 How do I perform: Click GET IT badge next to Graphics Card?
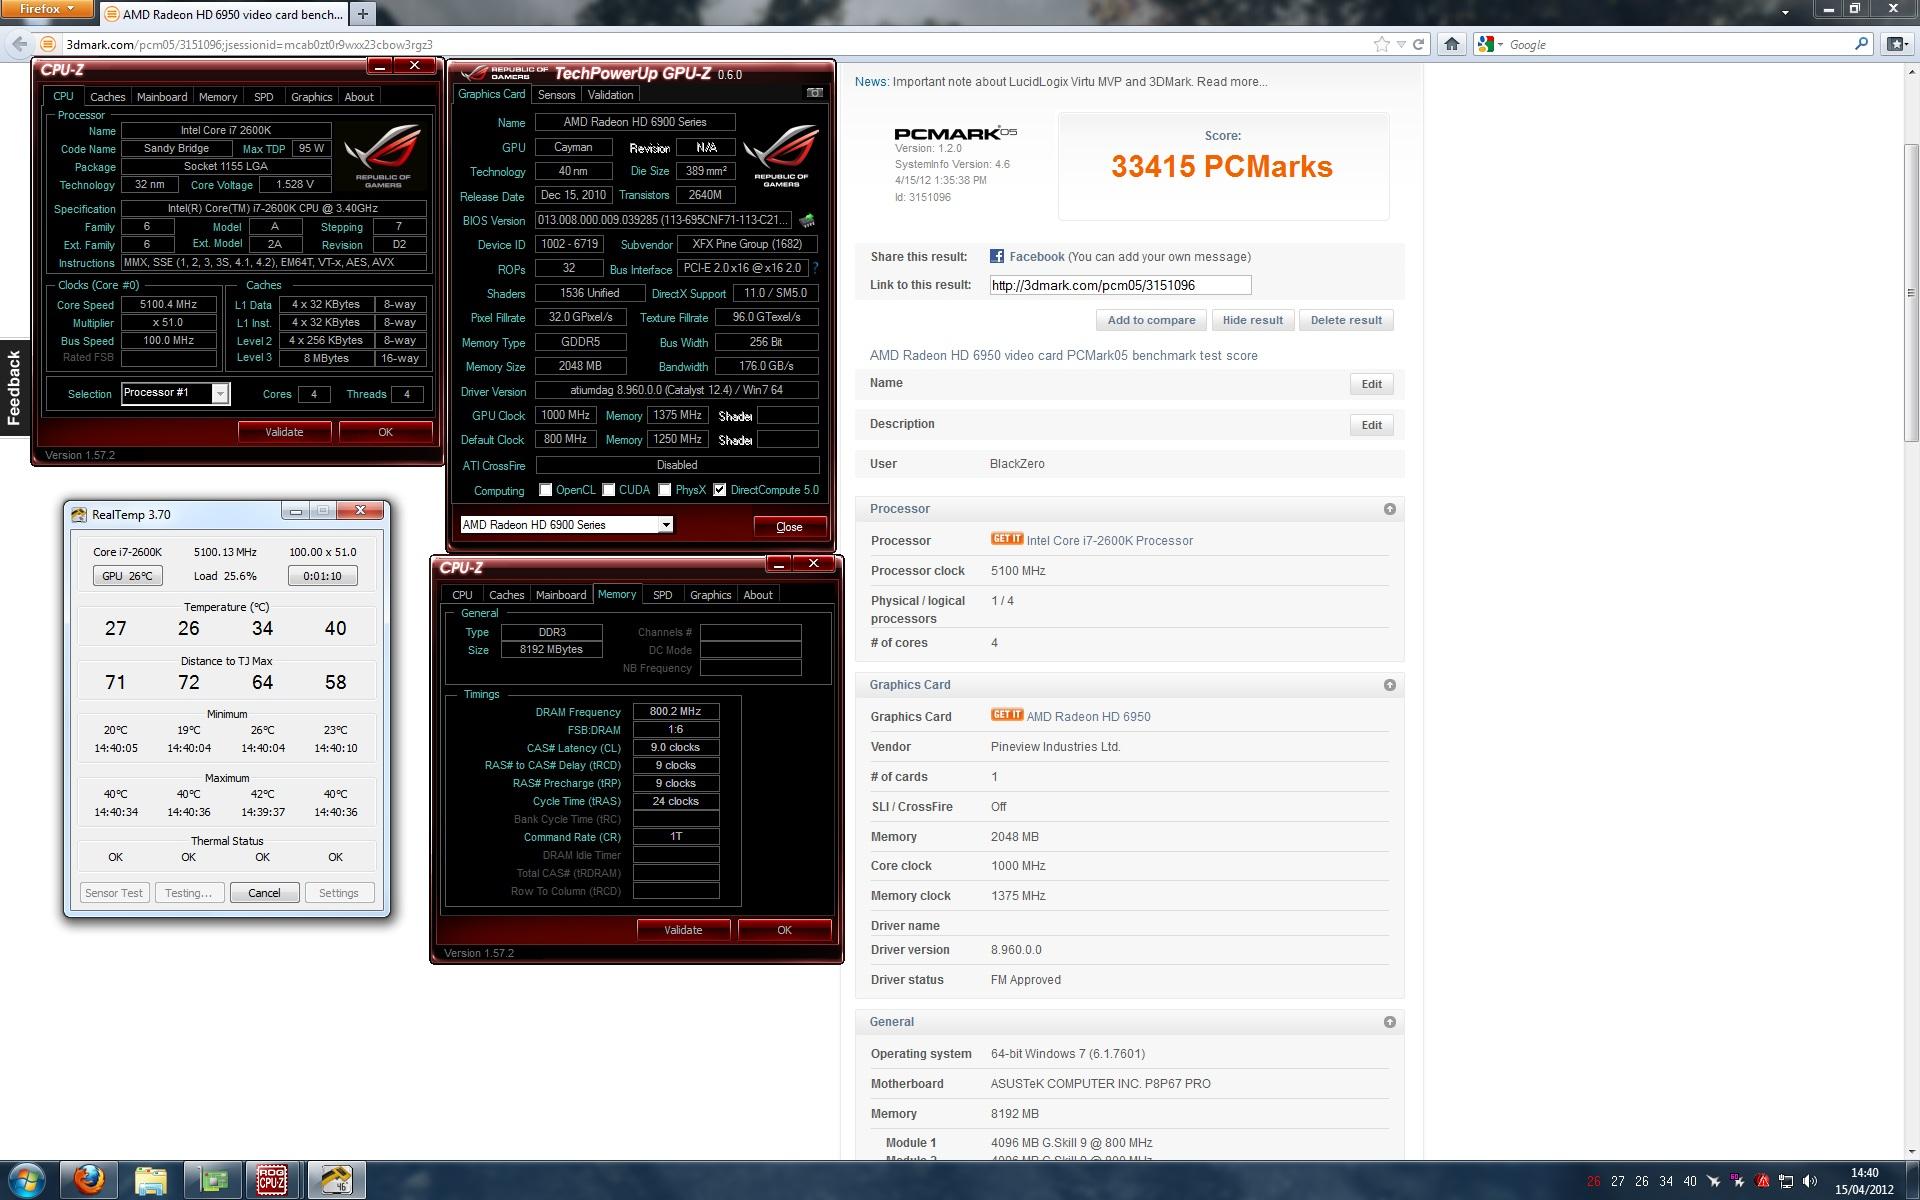(1007, 715)
